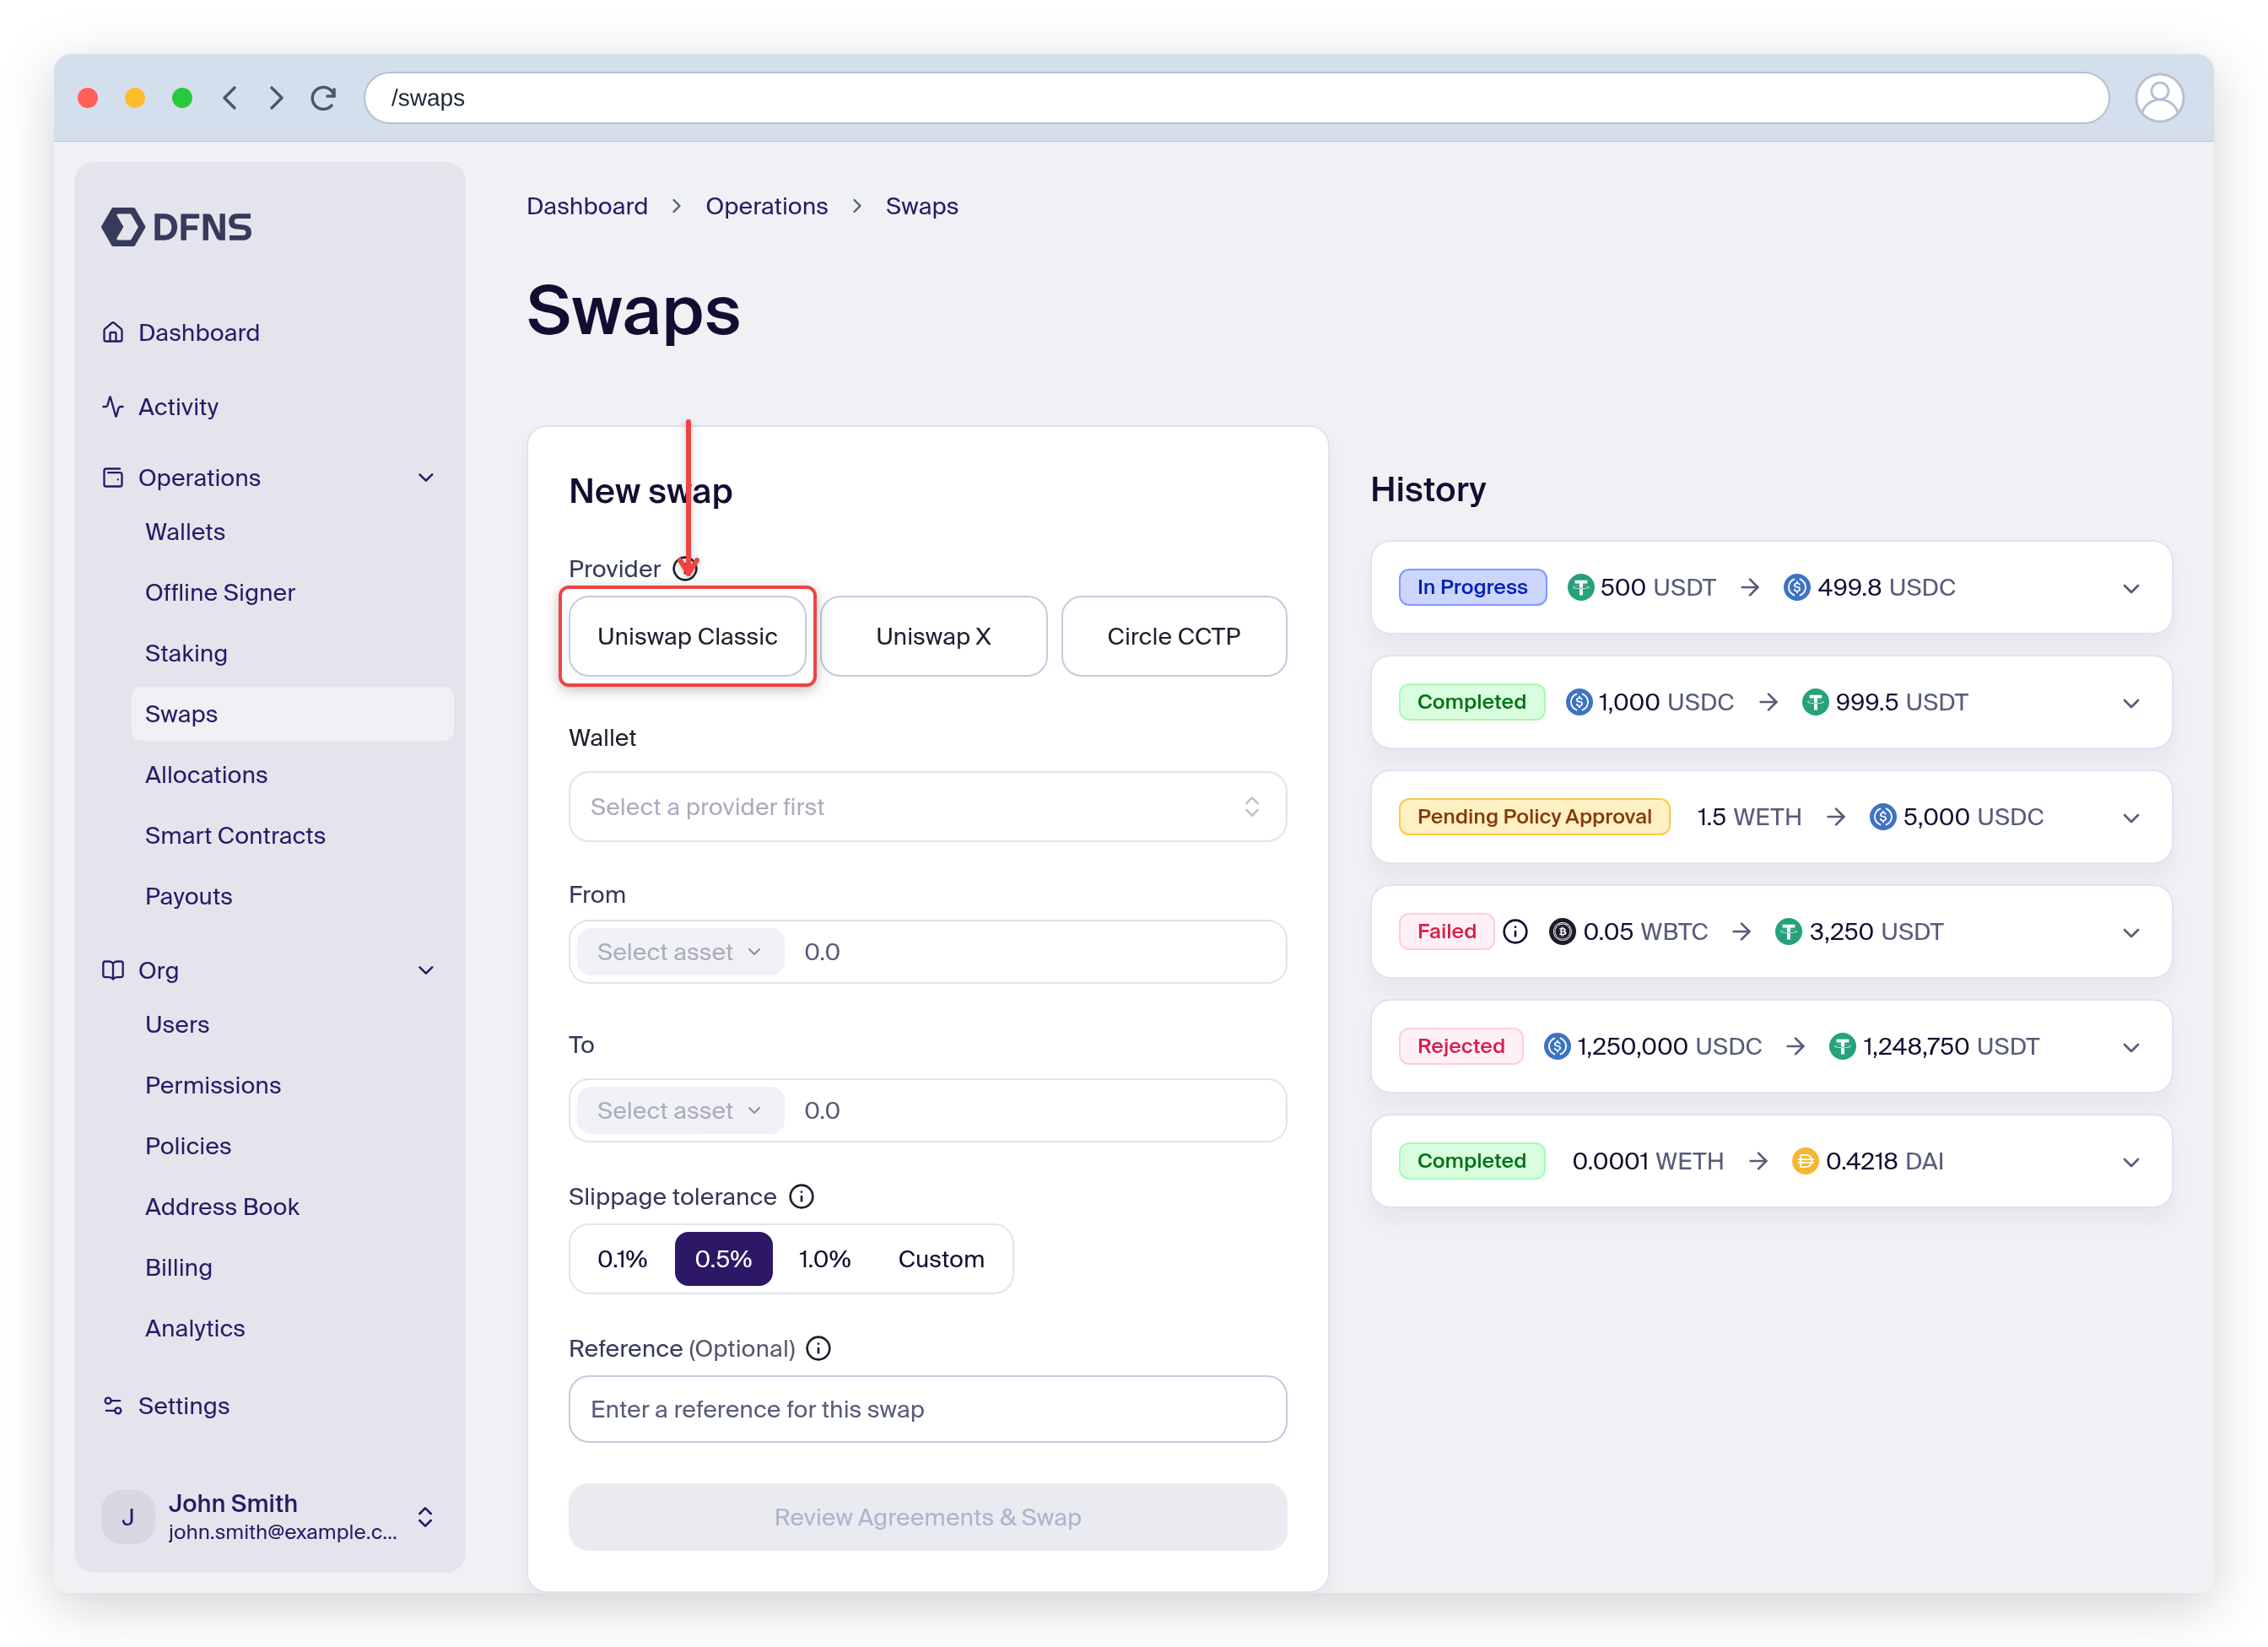
Task: Expand the Failed WBTC swap entry
Action: pos(2131,932)
